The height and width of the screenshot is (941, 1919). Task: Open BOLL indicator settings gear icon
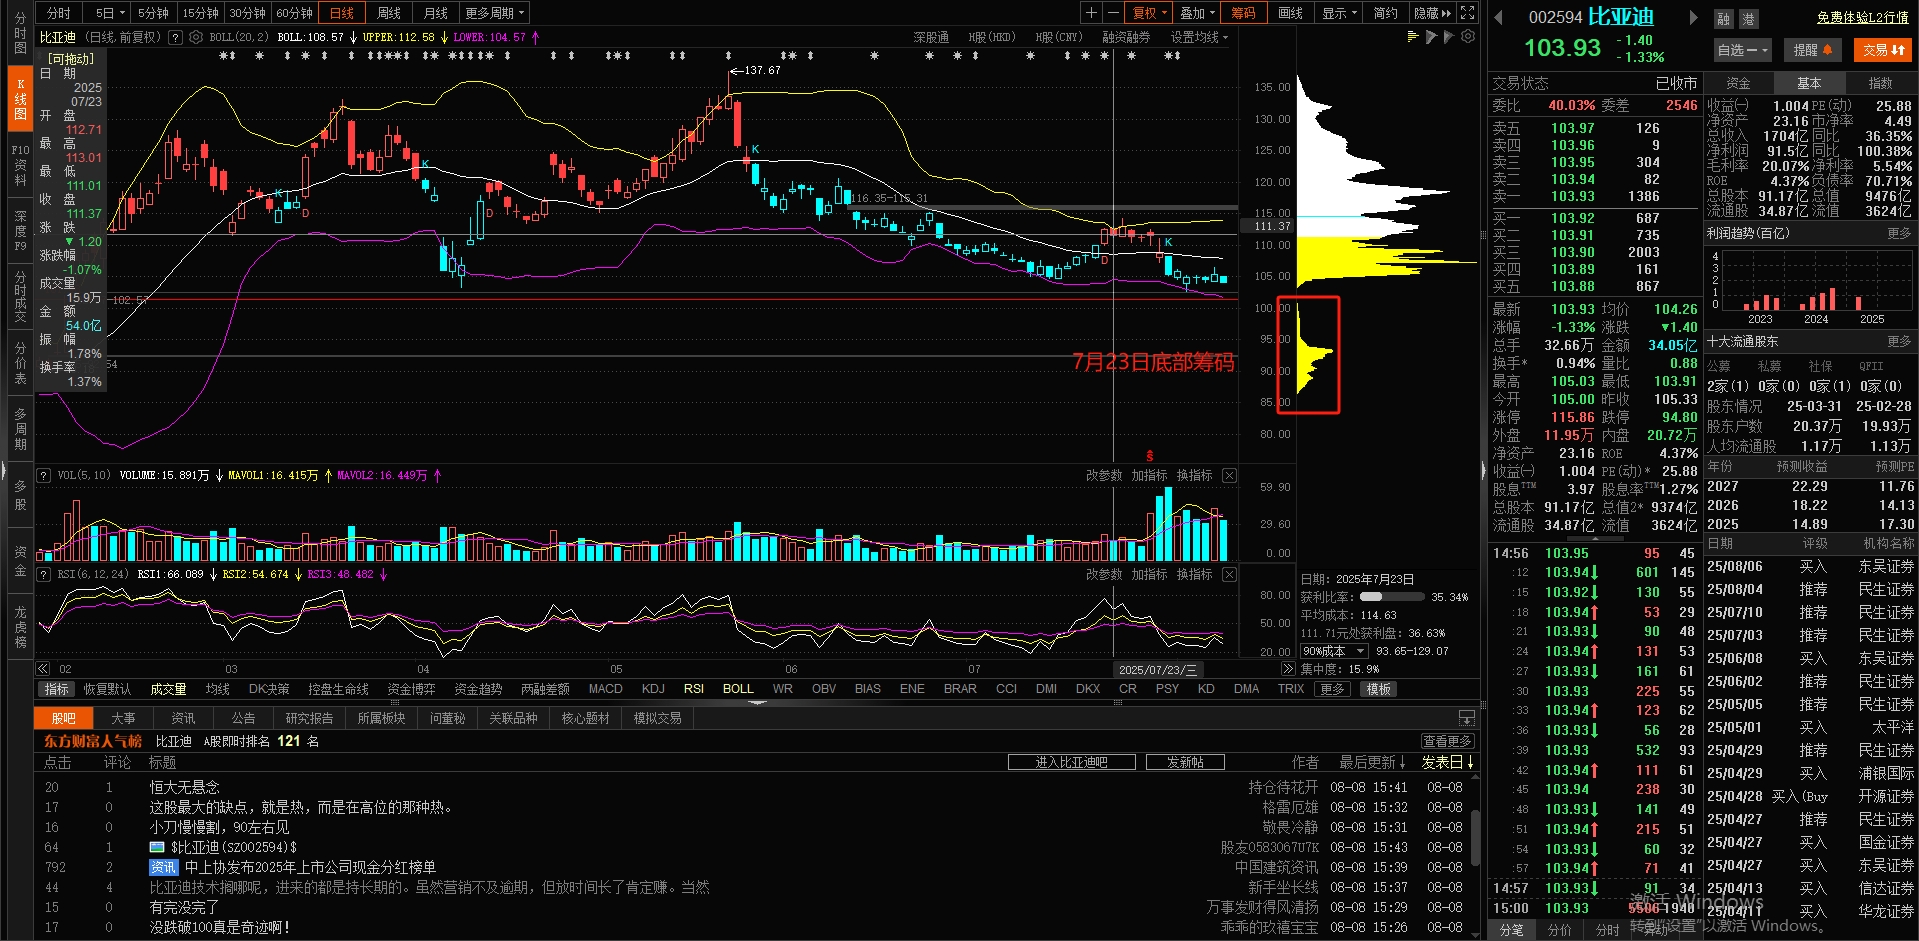[x=196, y=37]
